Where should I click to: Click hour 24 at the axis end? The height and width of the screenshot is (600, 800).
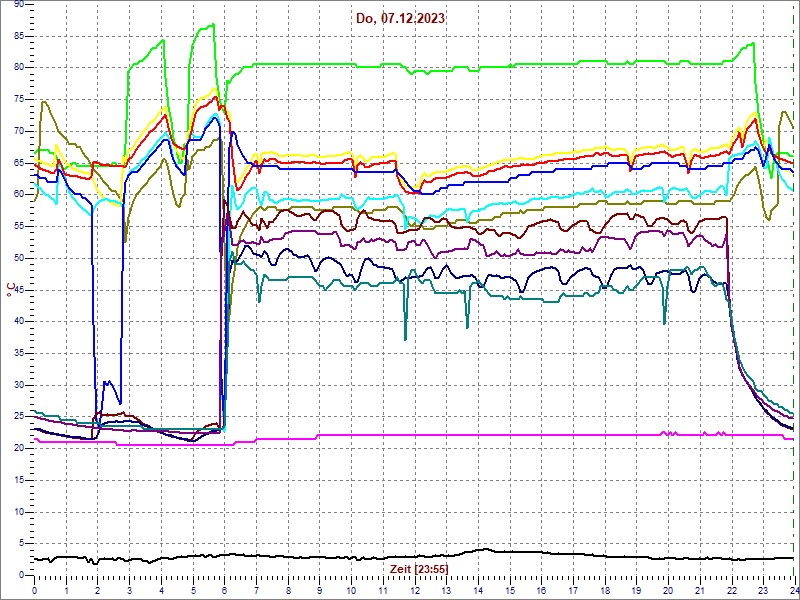click(792, 591)
